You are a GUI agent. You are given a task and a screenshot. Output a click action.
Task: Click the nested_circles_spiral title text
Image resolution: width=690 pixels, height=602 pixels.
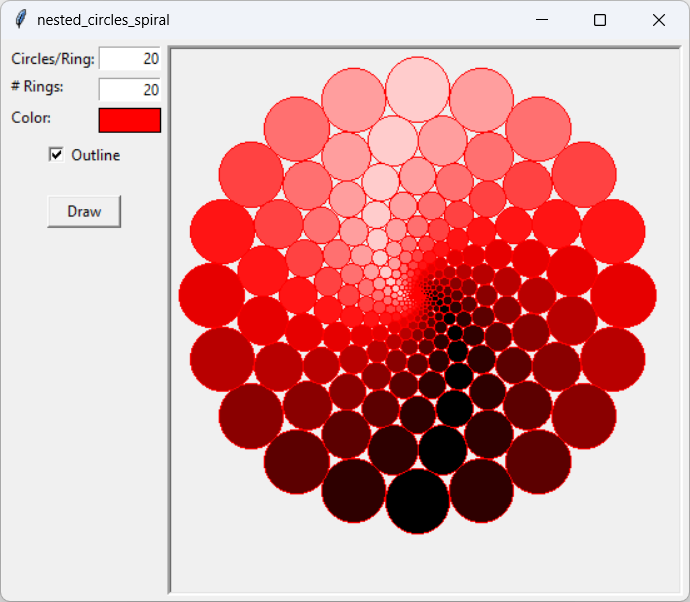point(103,20)
